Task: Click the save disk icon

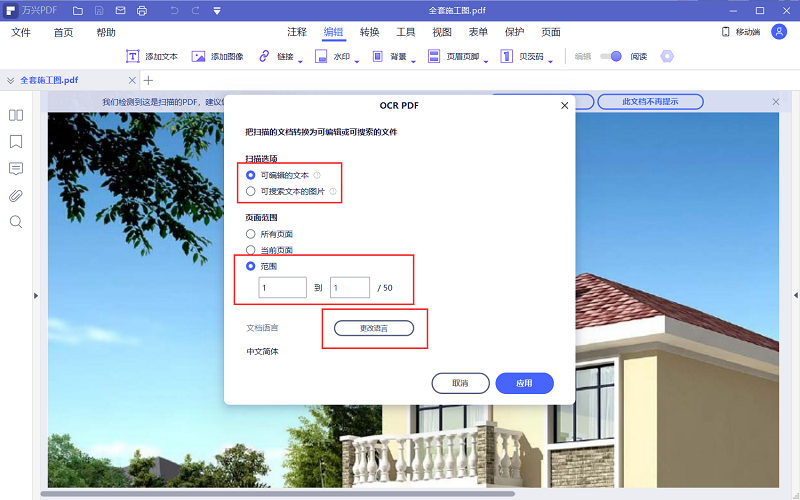Action: [99, 11]
